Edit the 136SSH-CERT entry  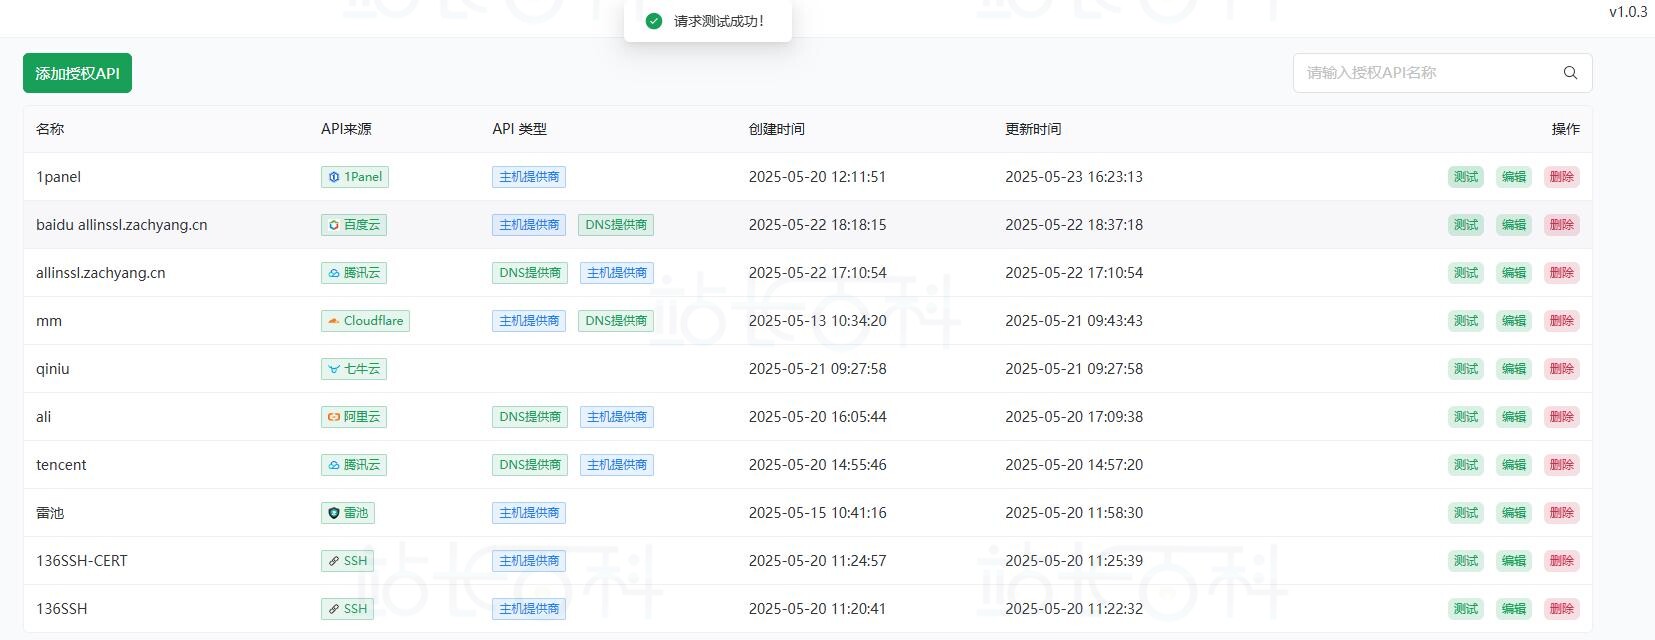[1514, 561]
